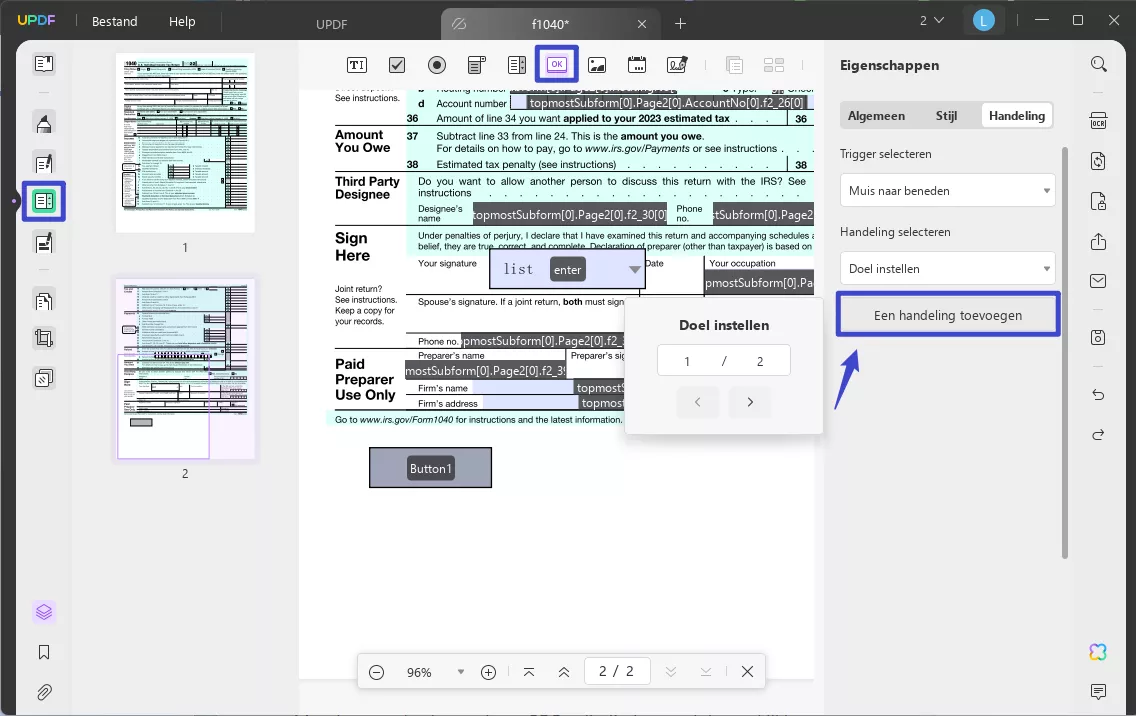The width and height of the screenshot is (1136, 716).
Task: Select the Digital Signature form tool
Action: tap(677, 64)
